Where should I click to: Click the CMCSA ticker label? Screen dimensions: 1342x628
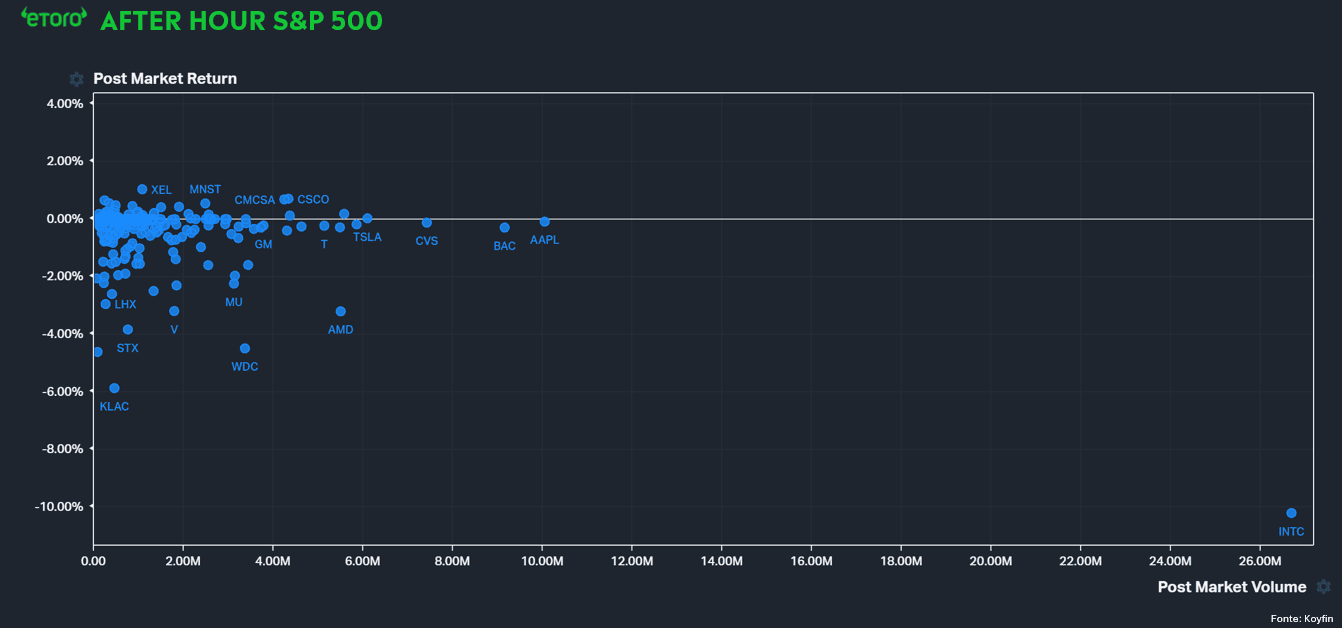point(255,201)
